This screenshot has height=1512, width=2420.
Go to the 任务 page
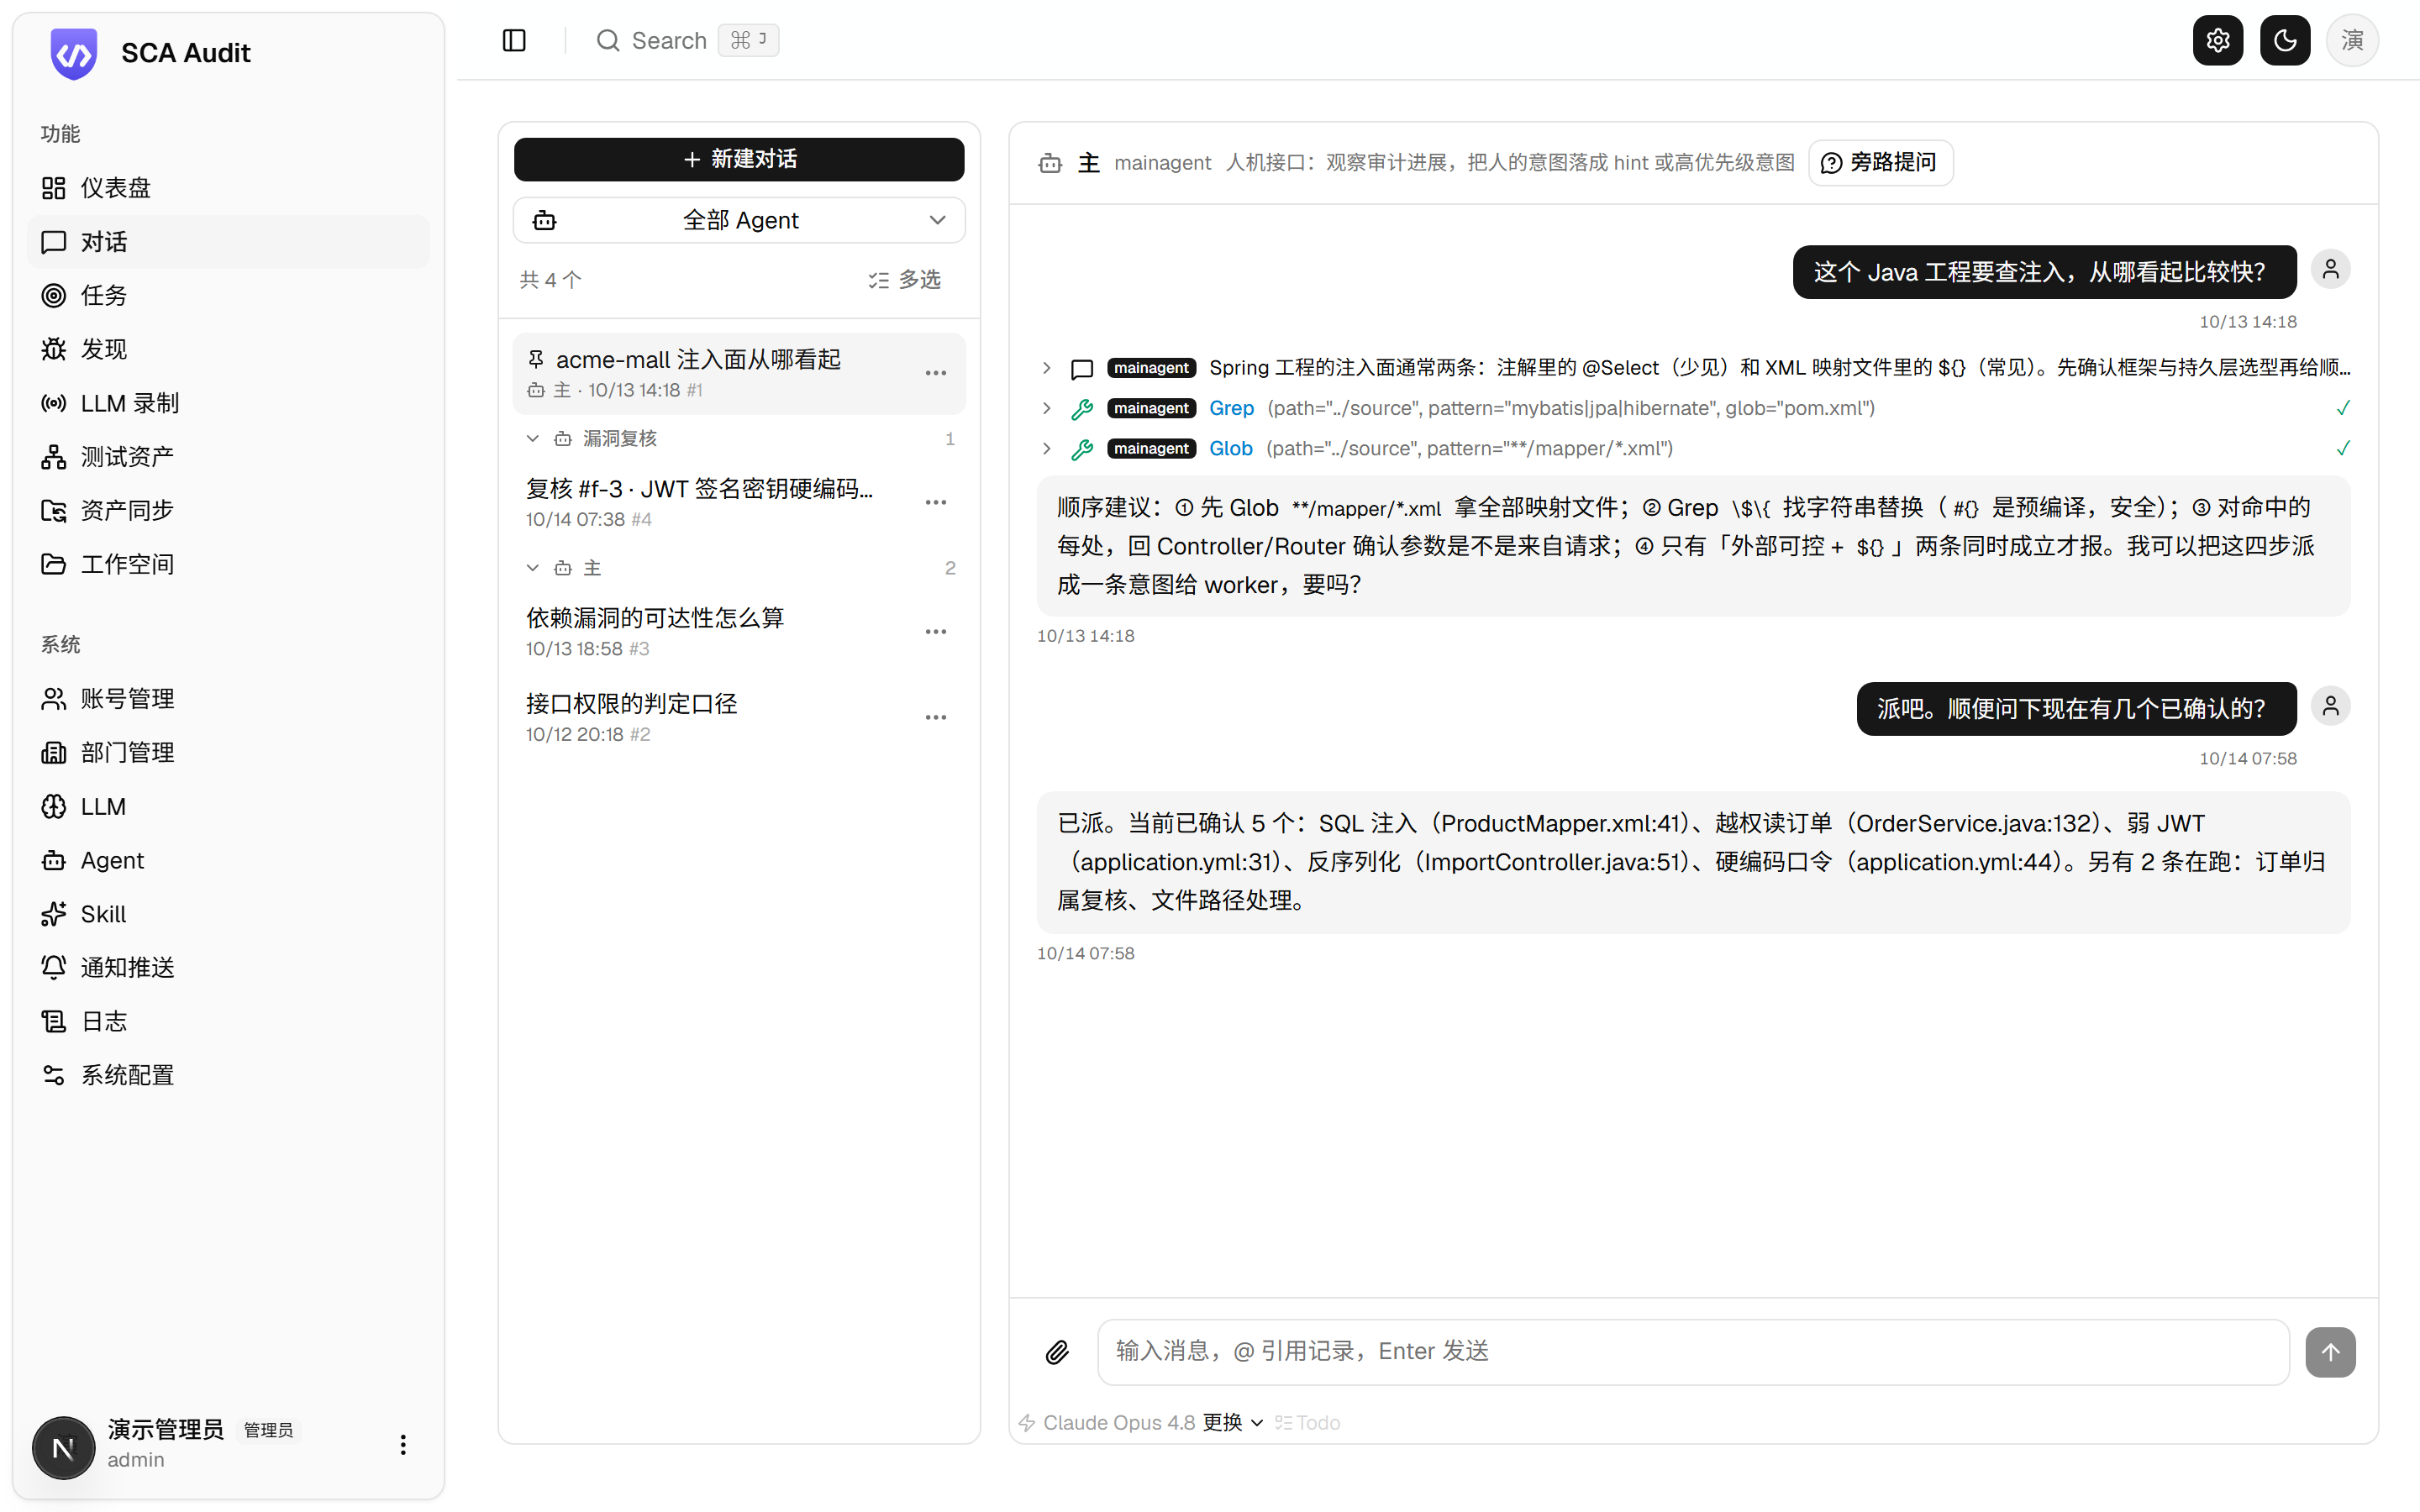coord(228,295)
